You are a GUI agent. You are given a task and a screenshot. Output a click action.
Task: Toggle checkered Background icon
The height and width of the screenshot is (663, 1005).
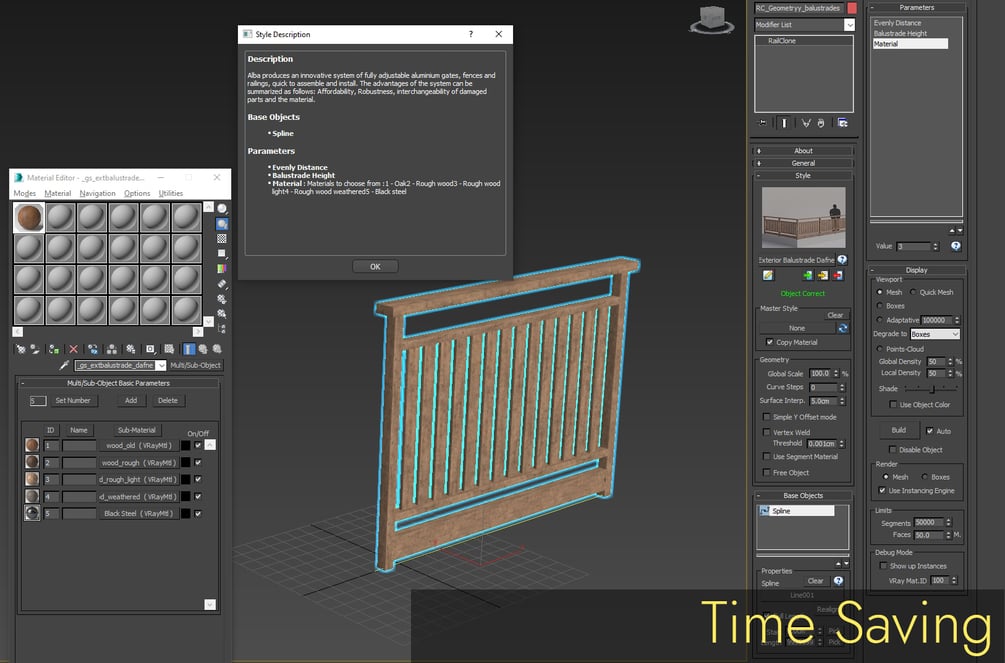point(222,239)
